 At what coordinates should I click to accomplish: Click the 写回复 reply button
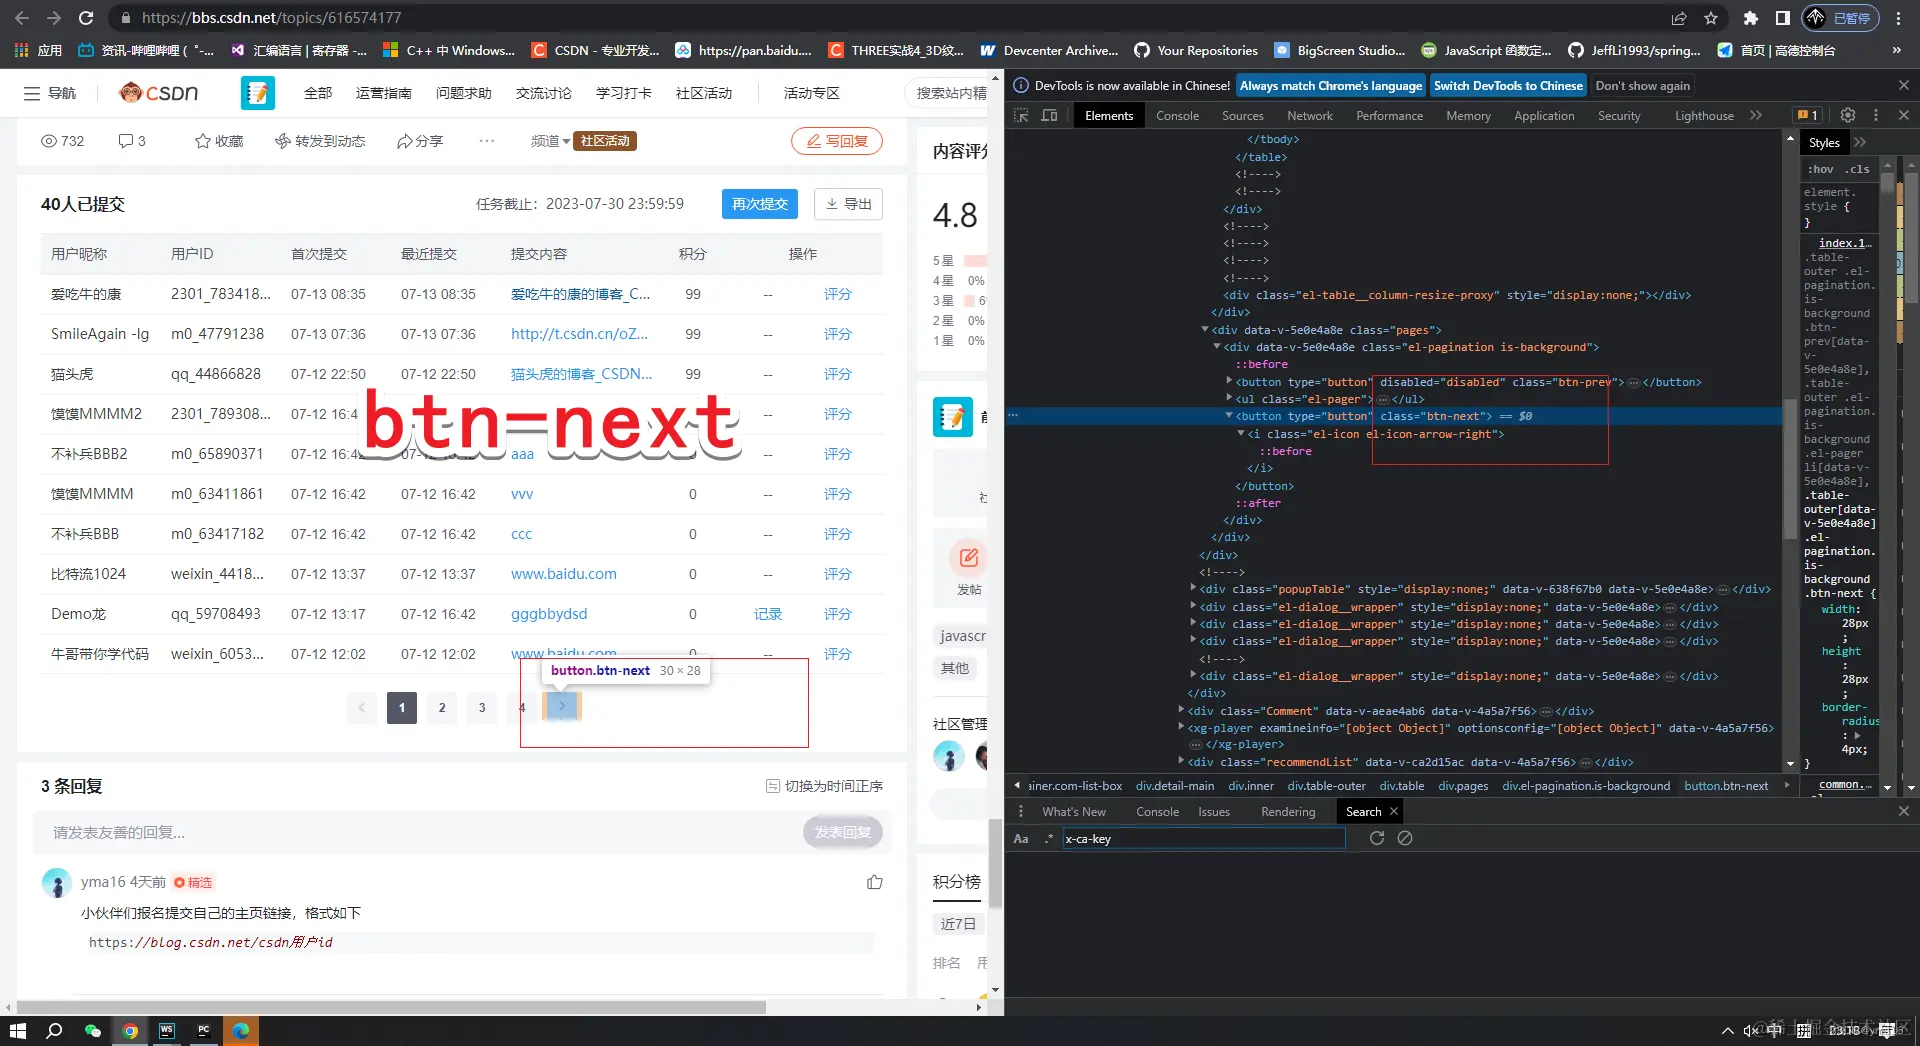(x=838, y=141)
